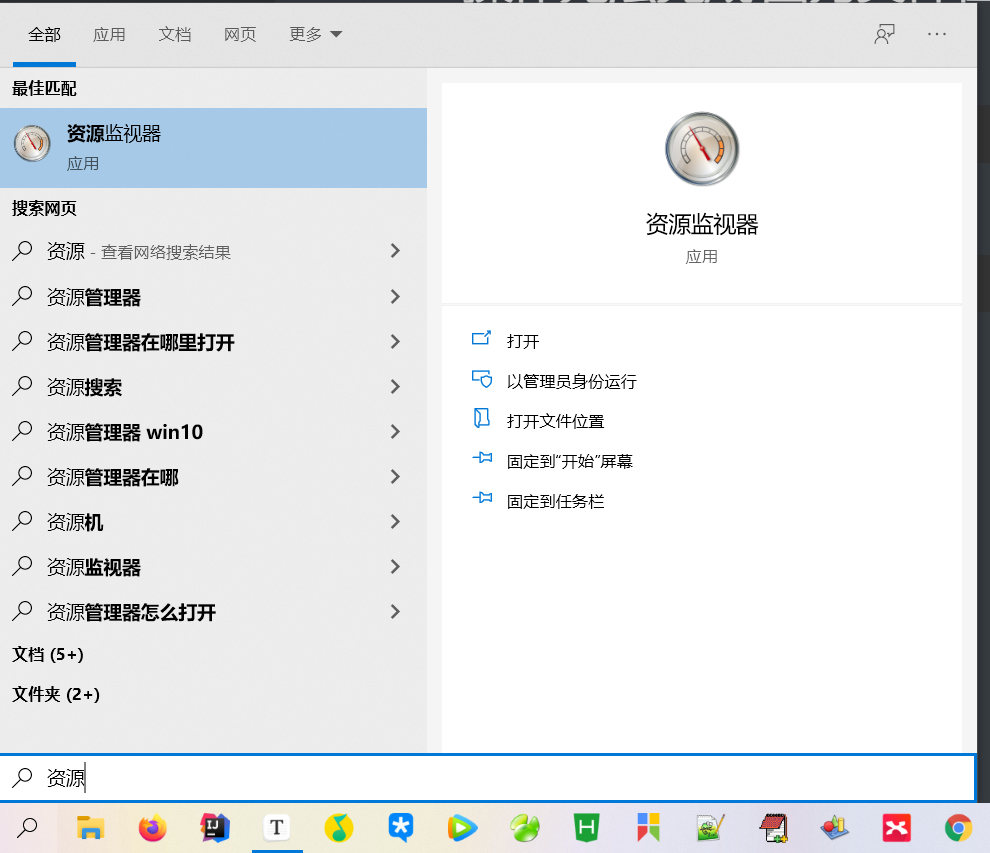
Task: Open Google Chrome on the taskbar
Action: click(958, 827)
